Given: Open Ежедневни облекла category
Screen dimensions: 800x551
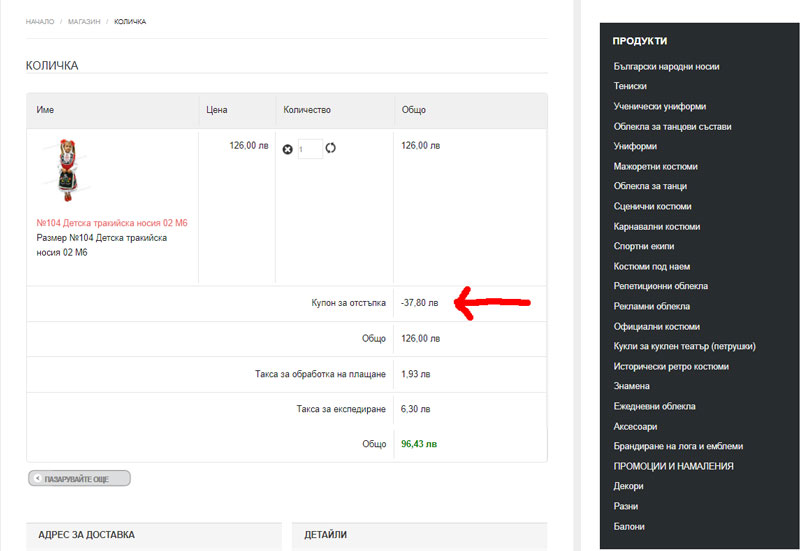Looking at the screenshot, I should point(655,407).
